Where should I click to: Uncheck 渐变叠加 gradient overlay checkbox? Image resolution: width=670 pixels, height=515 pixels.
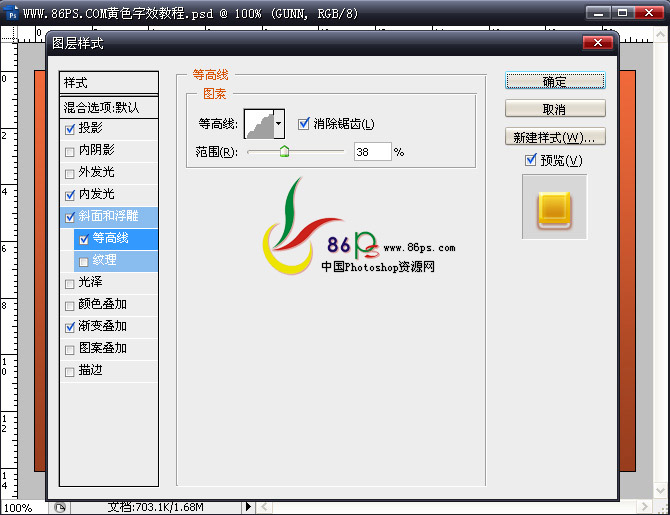(x=70, y=327)
